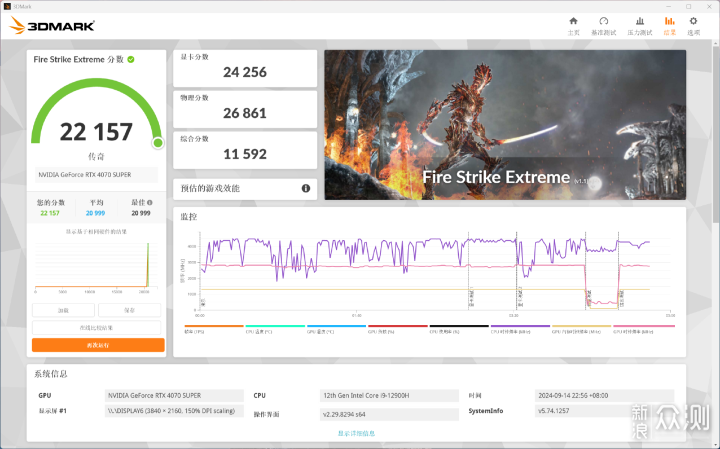Click GPU field in 系统信息
720x449 pixels.
174,396
